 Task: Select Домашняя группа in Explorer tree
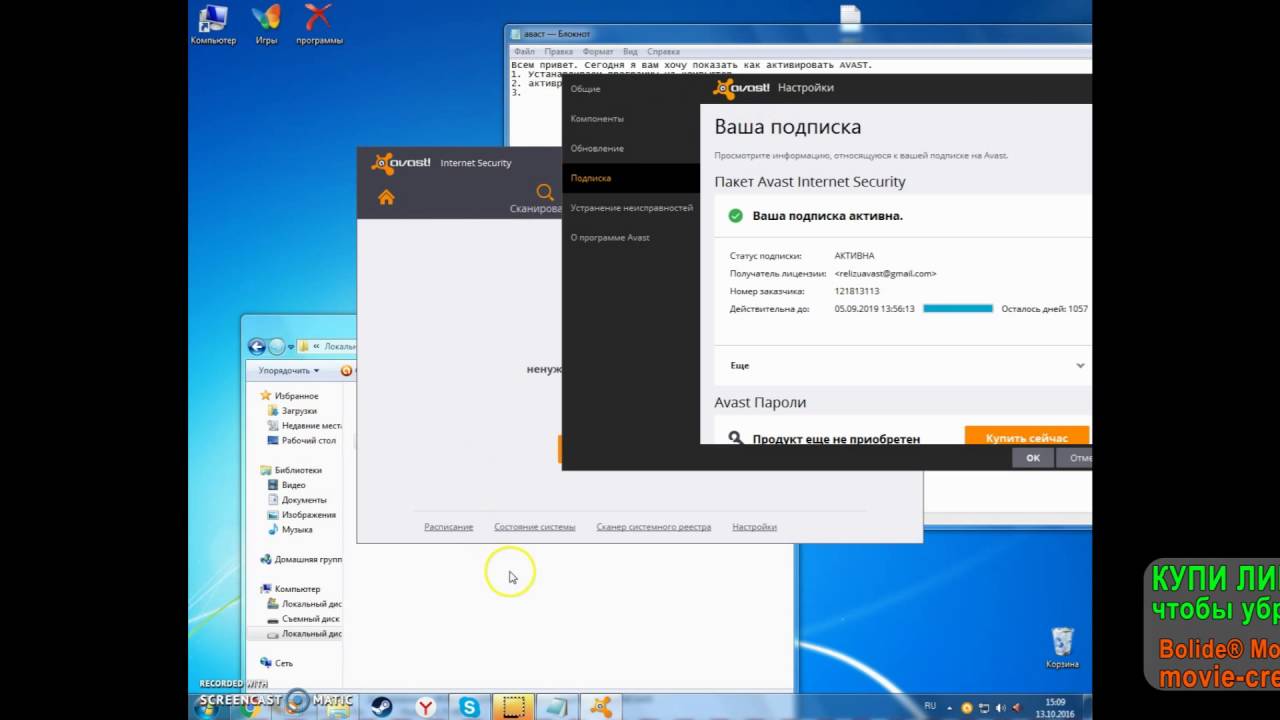click(x=301, y=559)
